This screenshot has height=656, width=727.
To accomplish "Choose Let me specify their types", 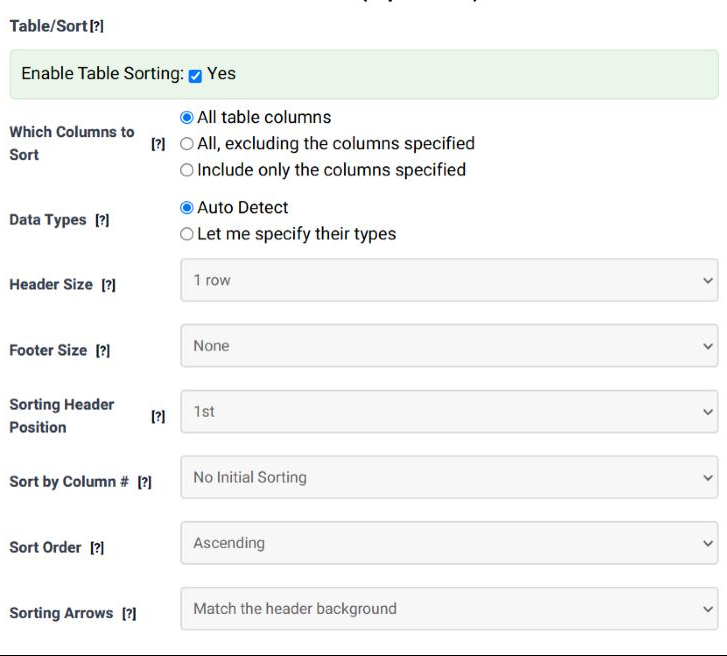I will tap(186, 234).
